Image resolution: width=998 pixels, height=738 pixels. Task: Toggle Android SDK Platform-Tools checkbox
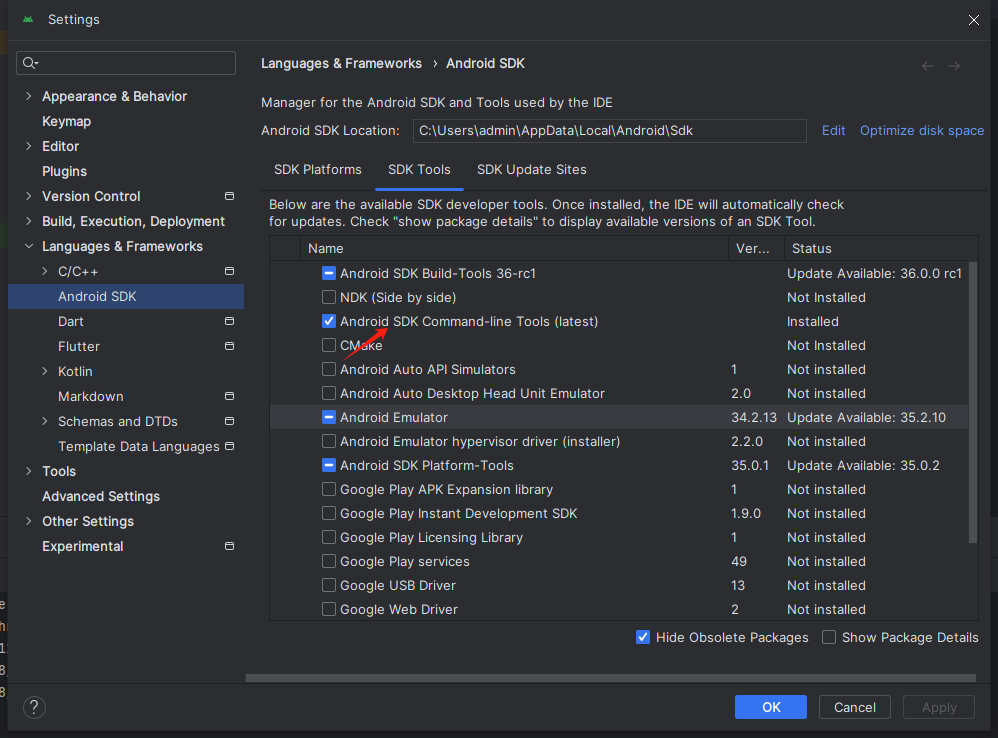click(328, 465)
